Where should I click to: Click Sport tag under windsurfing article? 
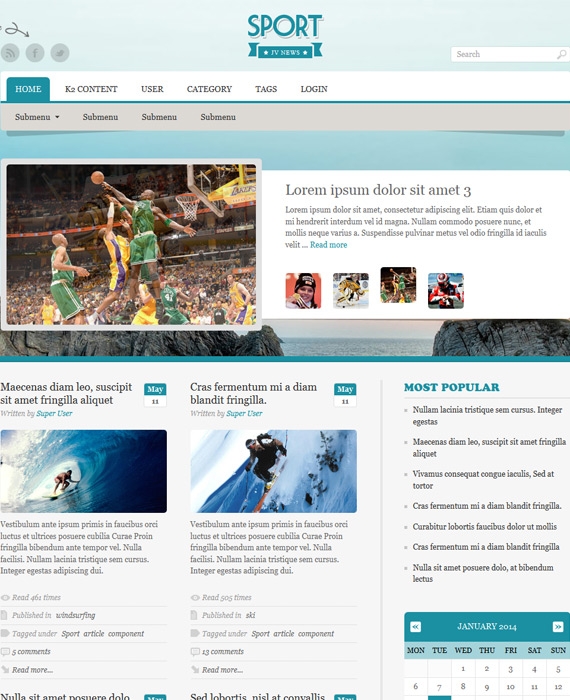pyautogui.click(x=71, y=633)
